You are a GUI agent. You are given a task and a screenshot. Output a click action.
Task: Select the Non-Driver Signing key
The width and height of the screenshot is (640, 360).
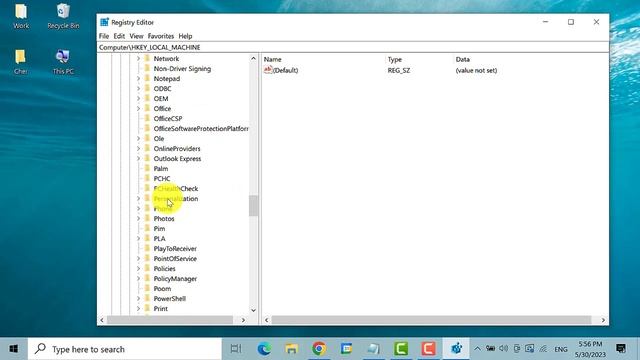[x=182, y=69]
